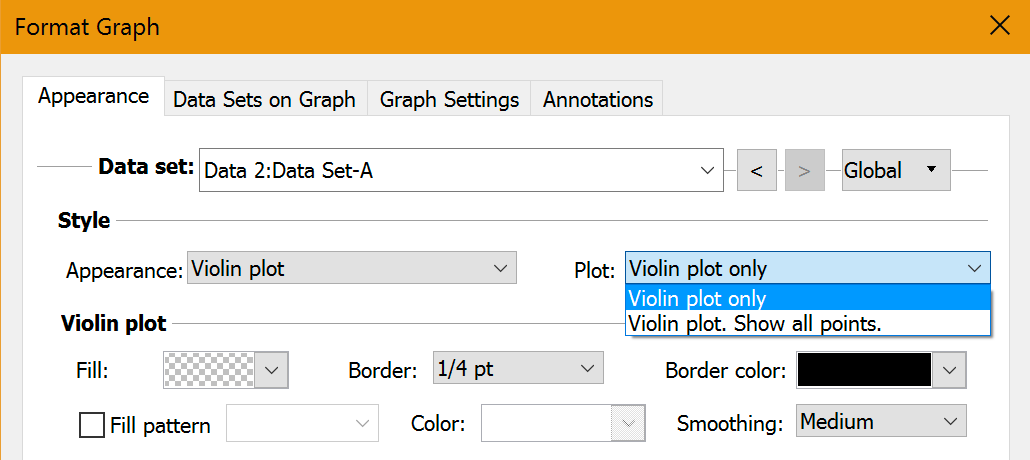This screenshot has width=1030, height=460.
Task: Click the black Border color swatch
Action: [864, 371]
